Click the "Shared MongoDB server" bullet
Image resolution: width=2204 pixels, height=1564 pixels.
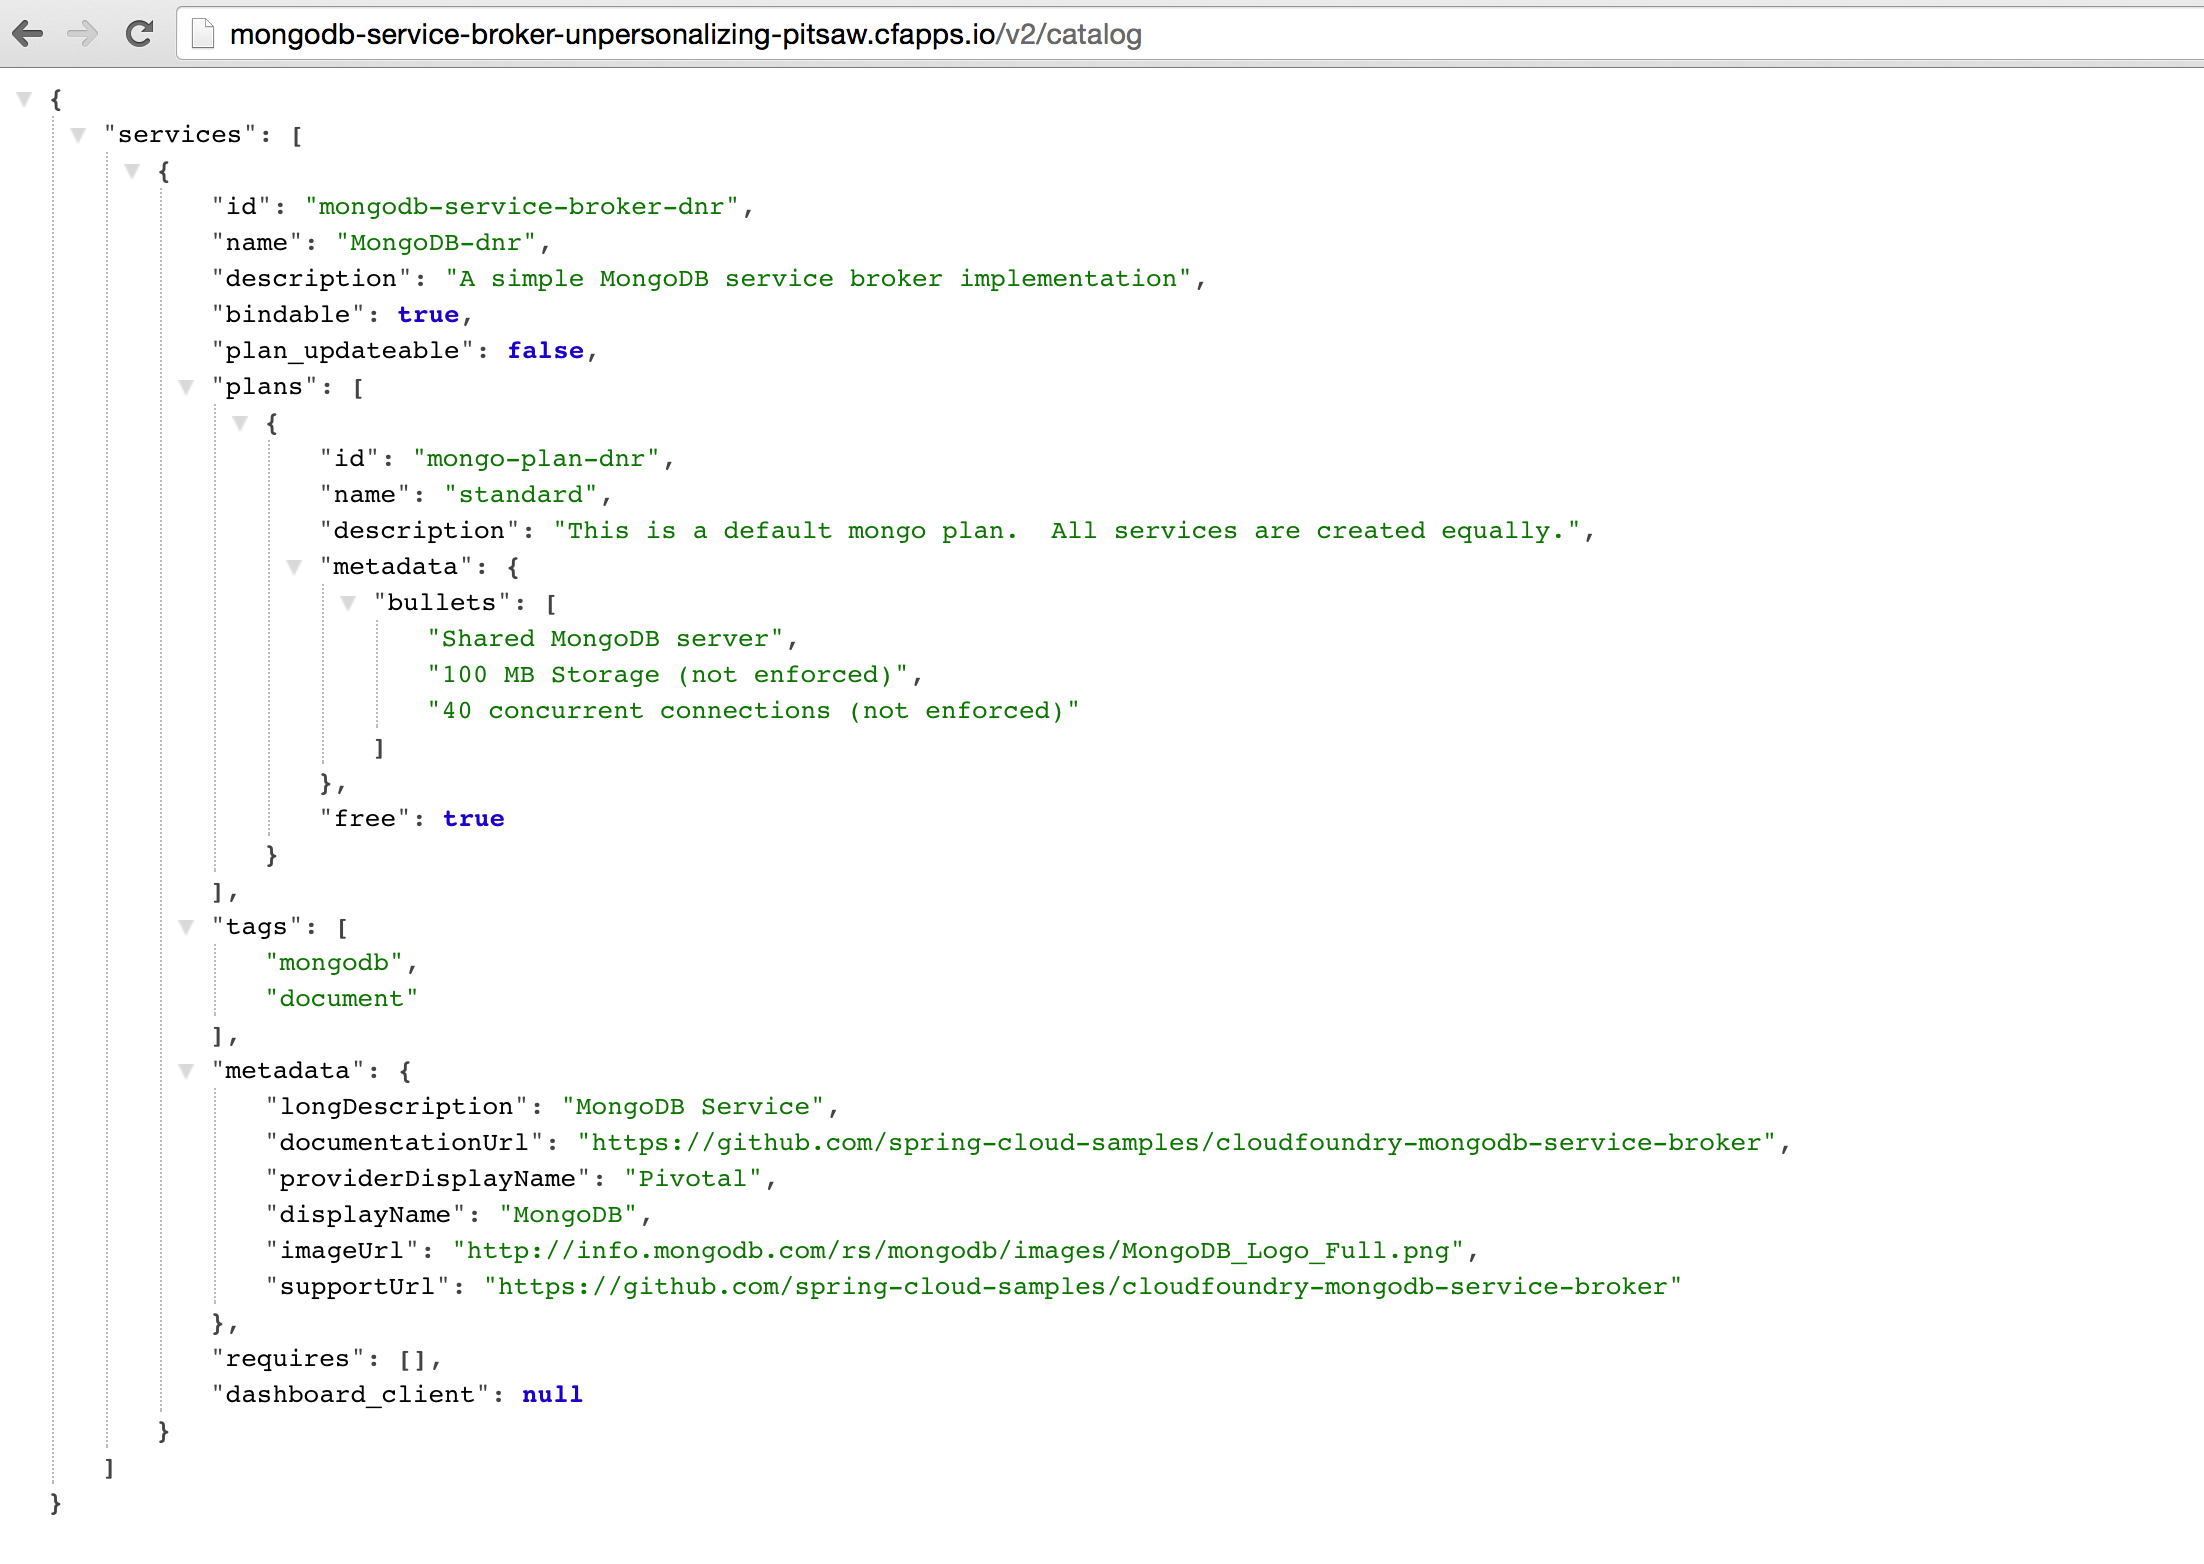tap(606, 639)
